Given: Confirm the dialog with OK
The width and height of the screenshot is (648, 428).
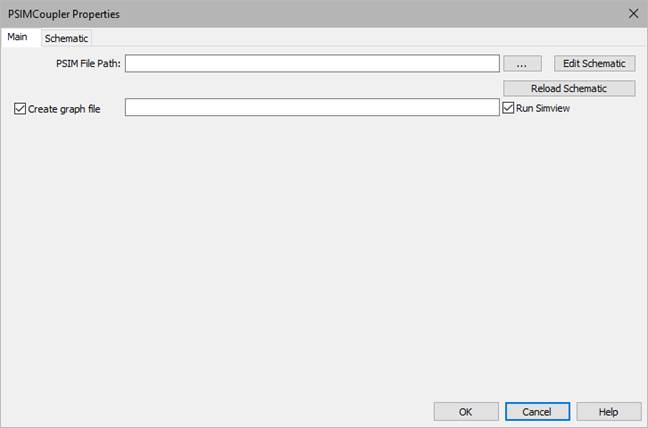Looking at the screenshot, I should point(465,411).
